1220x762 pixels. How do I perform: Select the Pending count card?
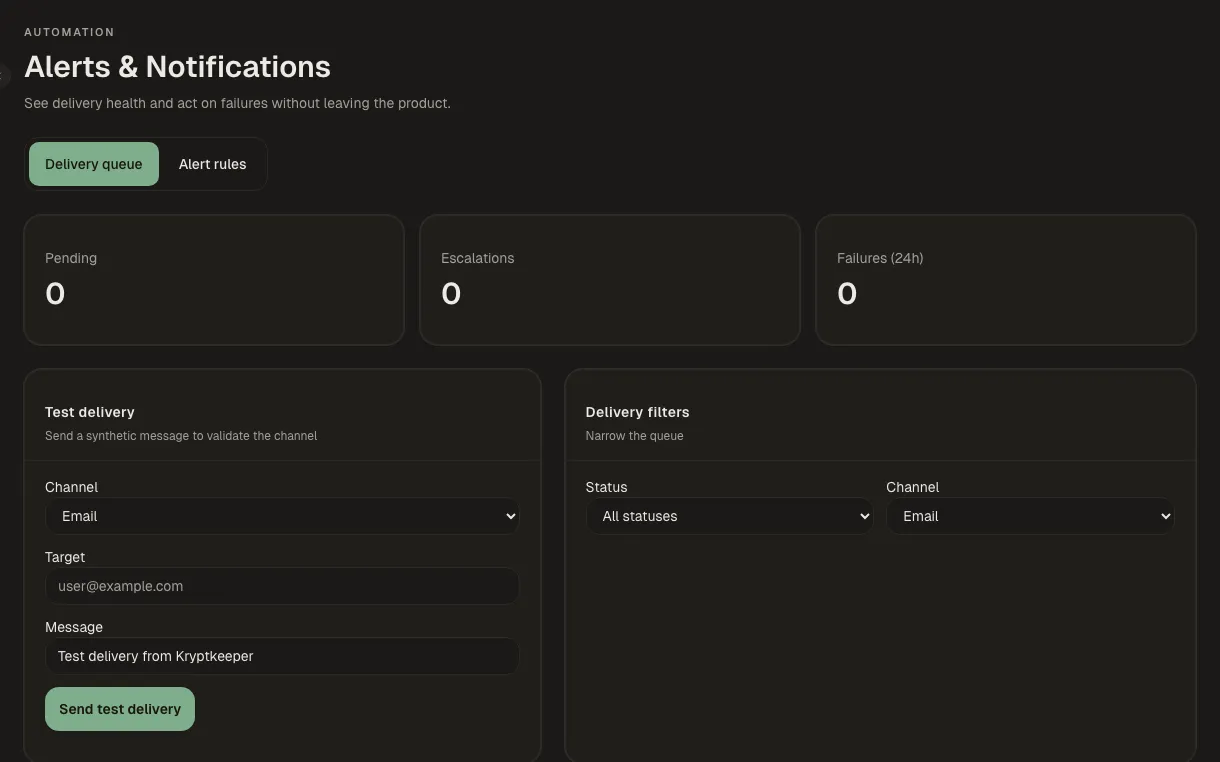214,280
